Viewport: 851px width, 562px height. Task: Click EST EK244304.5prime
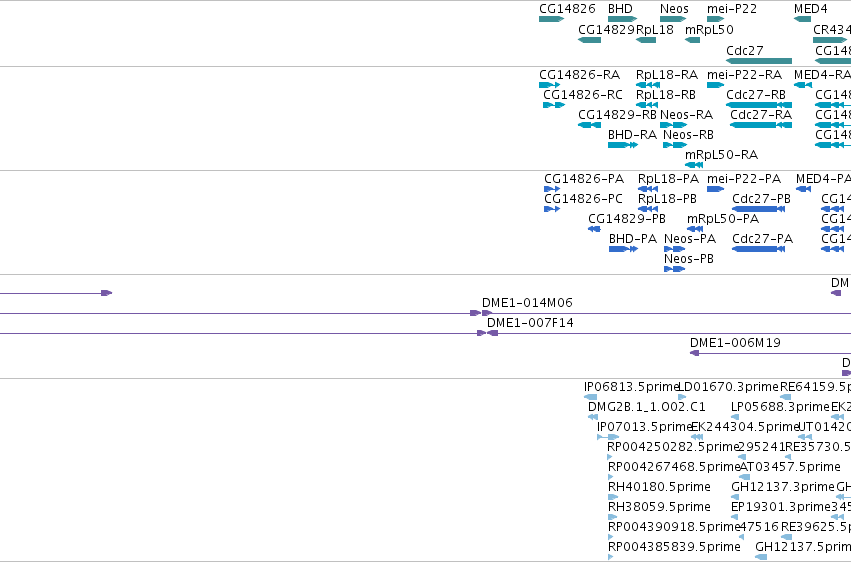745,427
